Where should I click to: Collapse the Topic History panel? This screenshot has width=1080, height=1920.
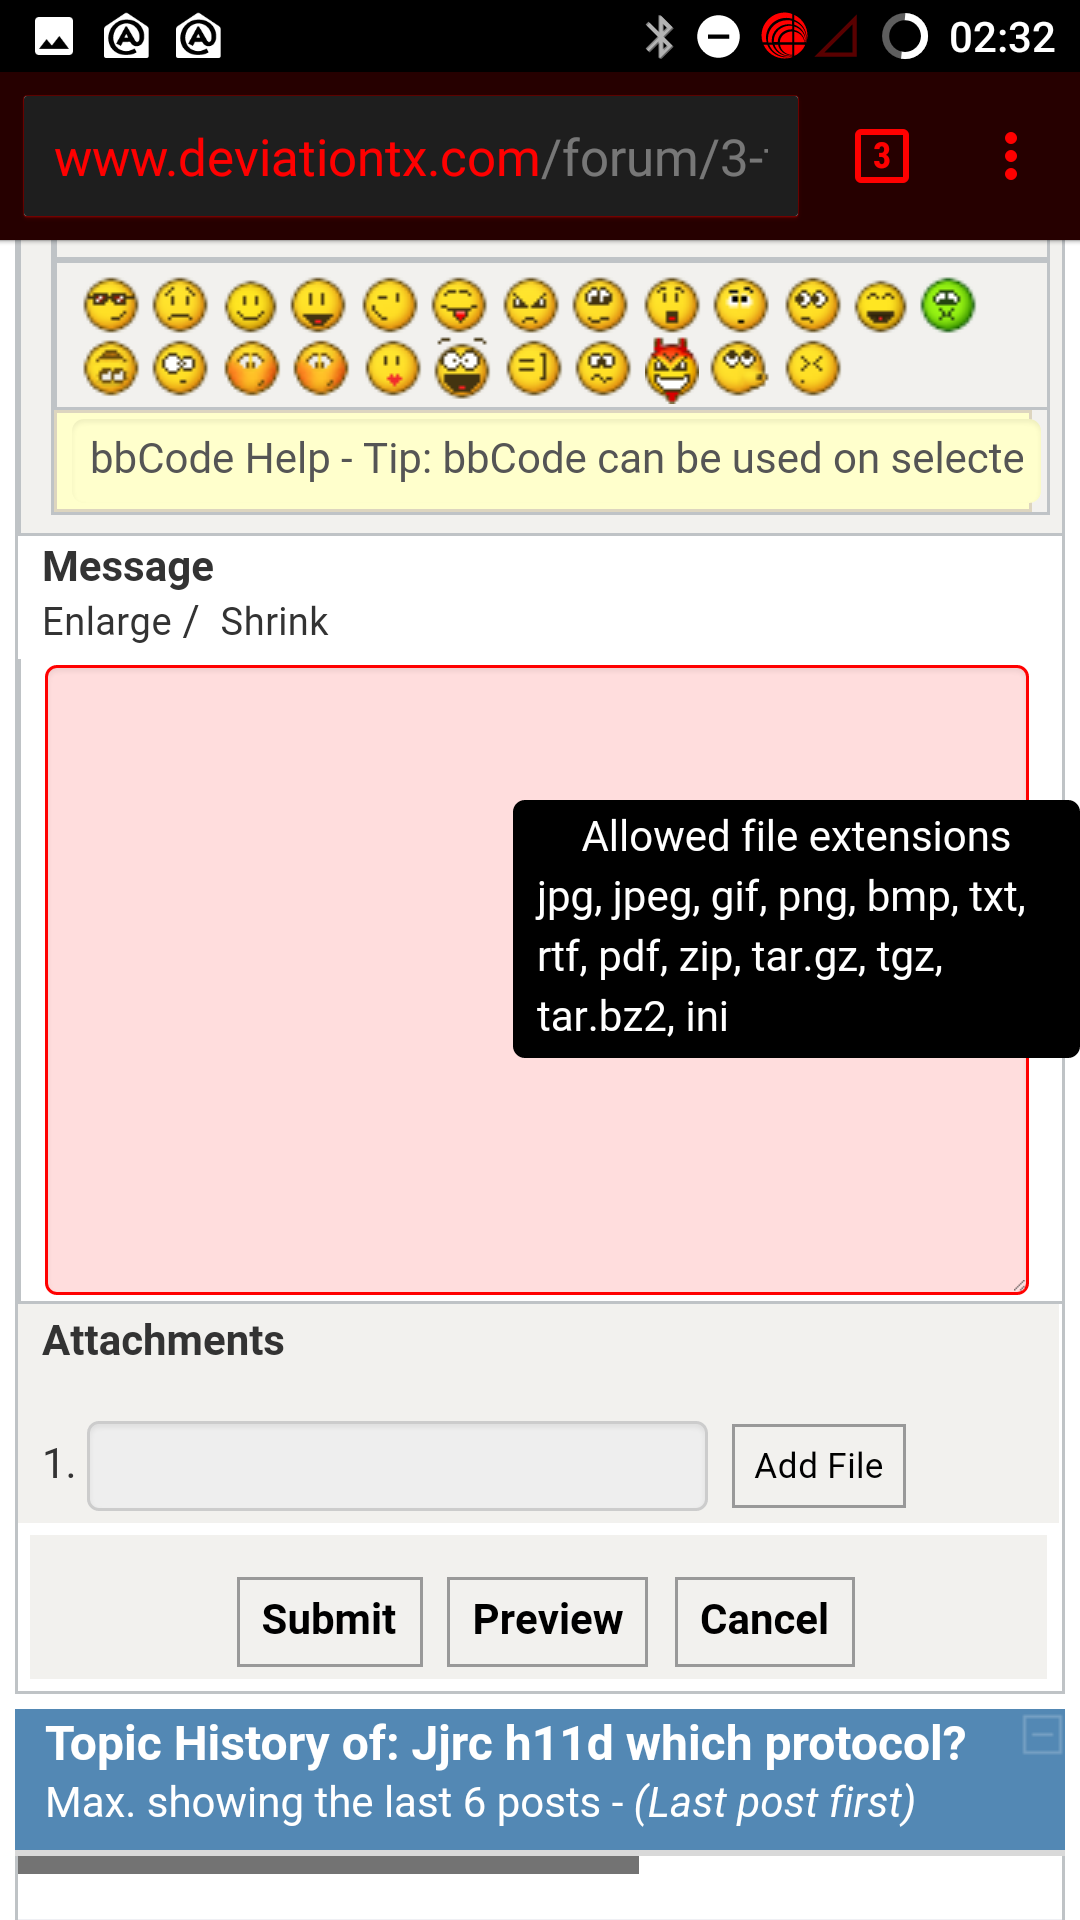point(1042,1734)
